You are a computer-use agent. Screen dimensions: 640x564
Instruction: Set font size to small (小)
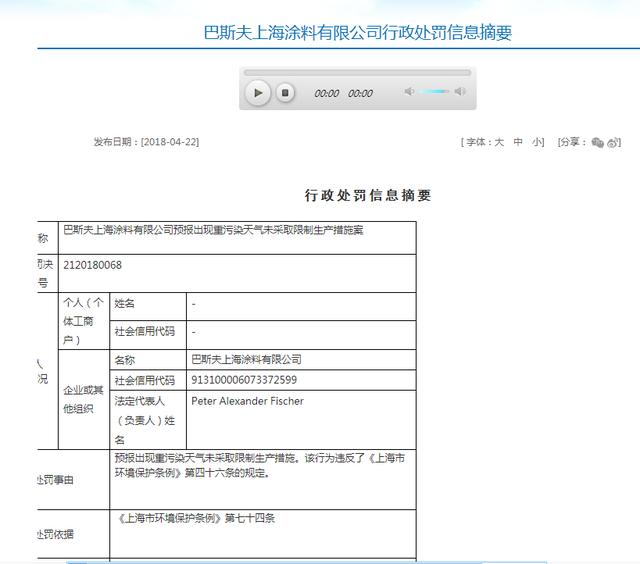click(x=537, y=142)
